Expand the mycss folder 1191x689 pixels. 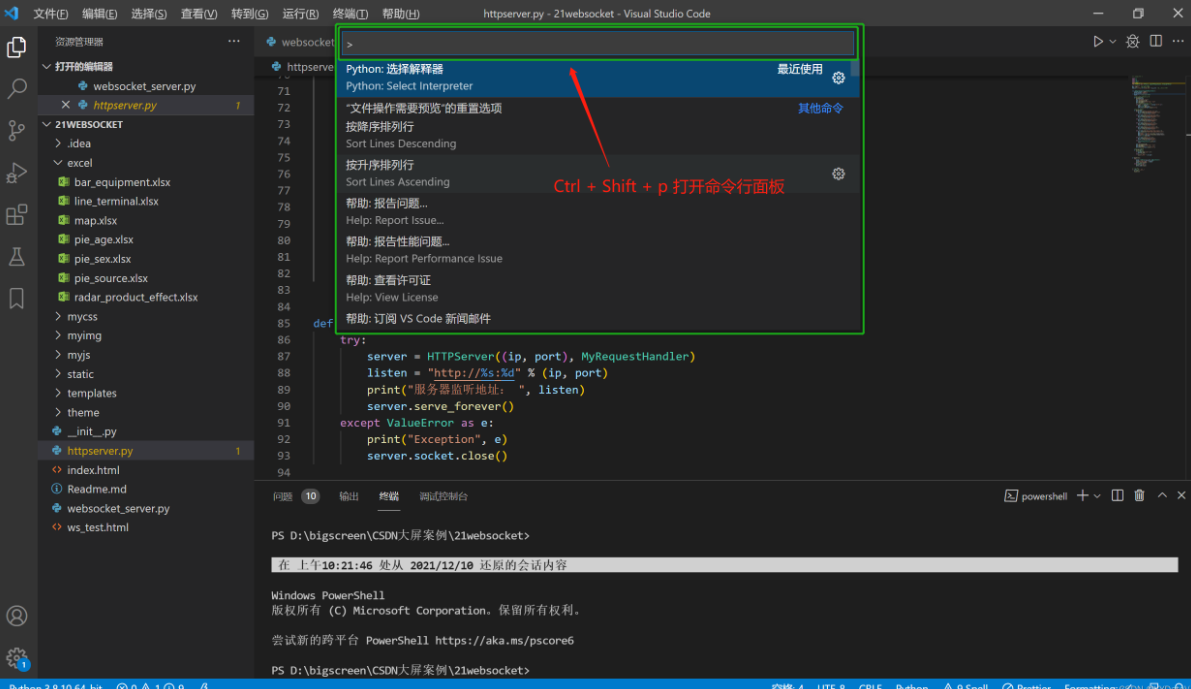coord(58,316)
